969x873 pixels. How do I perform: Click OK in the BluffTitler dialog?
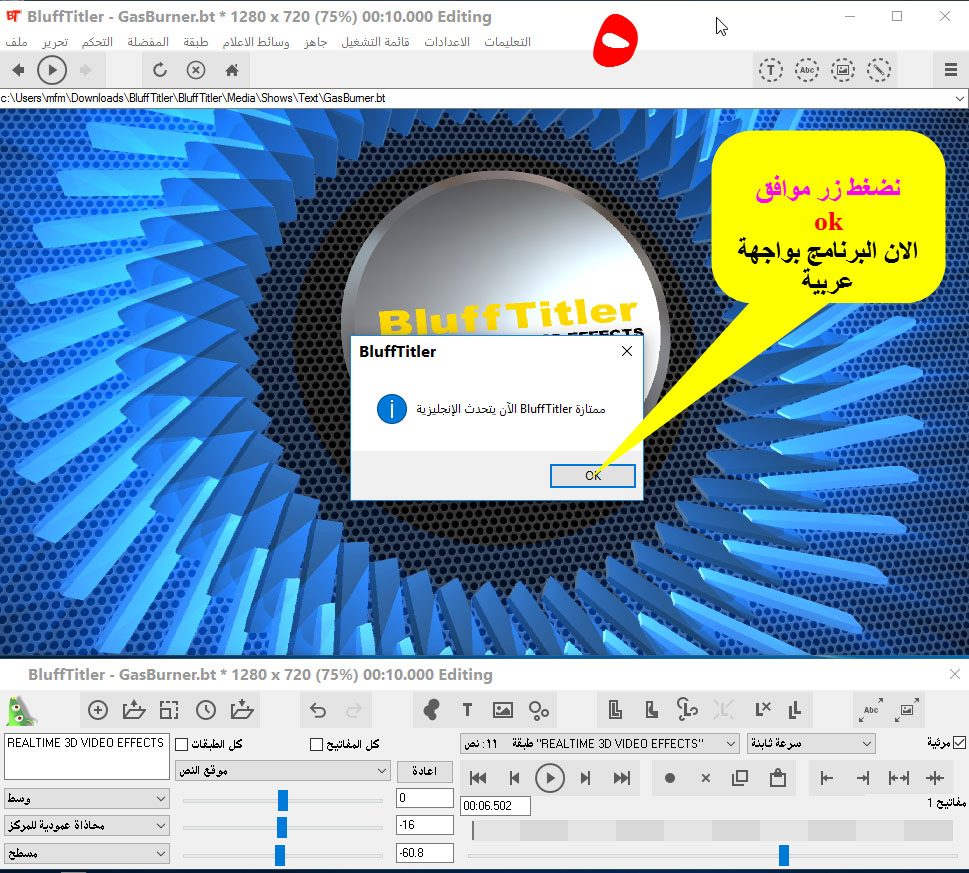(593, 476)
